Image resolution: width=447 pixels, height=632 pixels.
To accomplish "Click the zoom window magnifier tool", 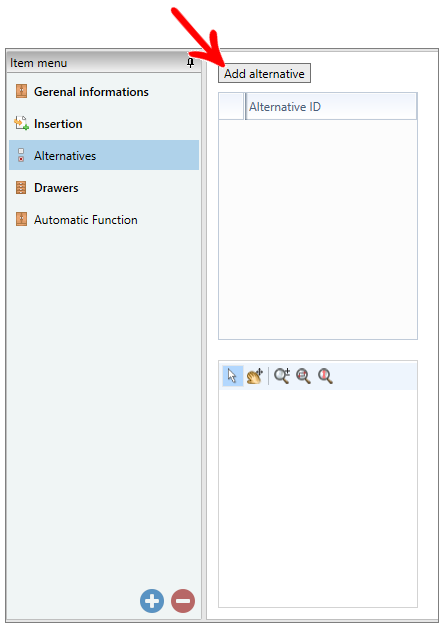I will 303,376.
